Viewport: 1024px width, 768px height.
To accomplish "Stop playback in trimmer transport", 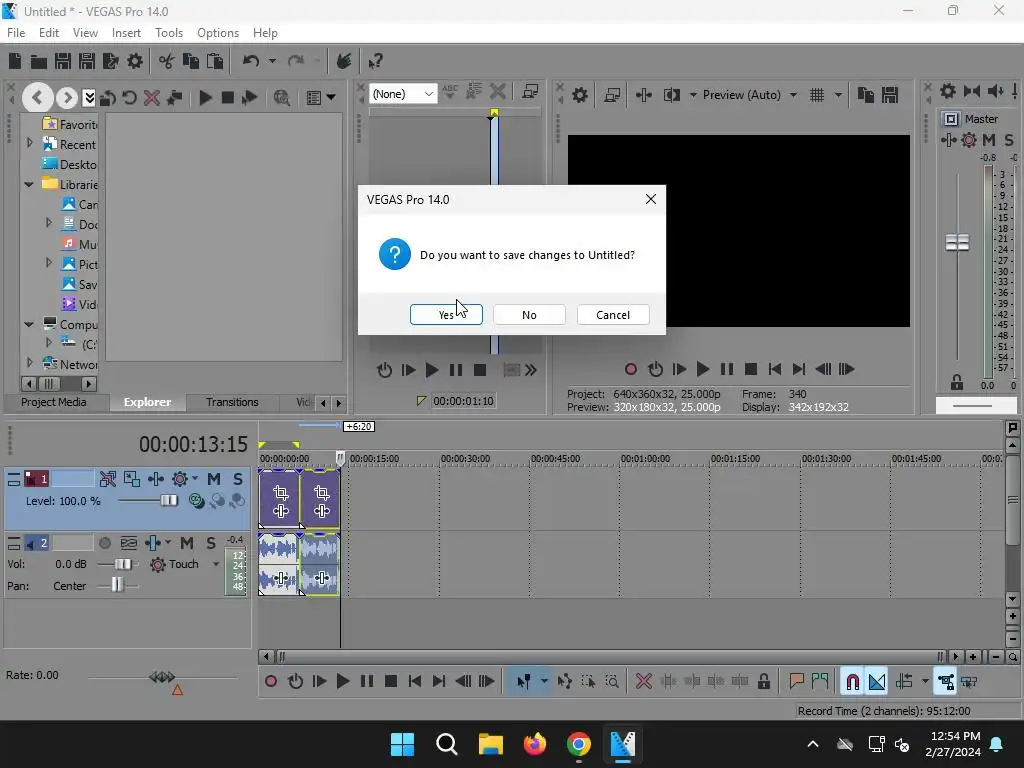I will (x=479, y=370).
